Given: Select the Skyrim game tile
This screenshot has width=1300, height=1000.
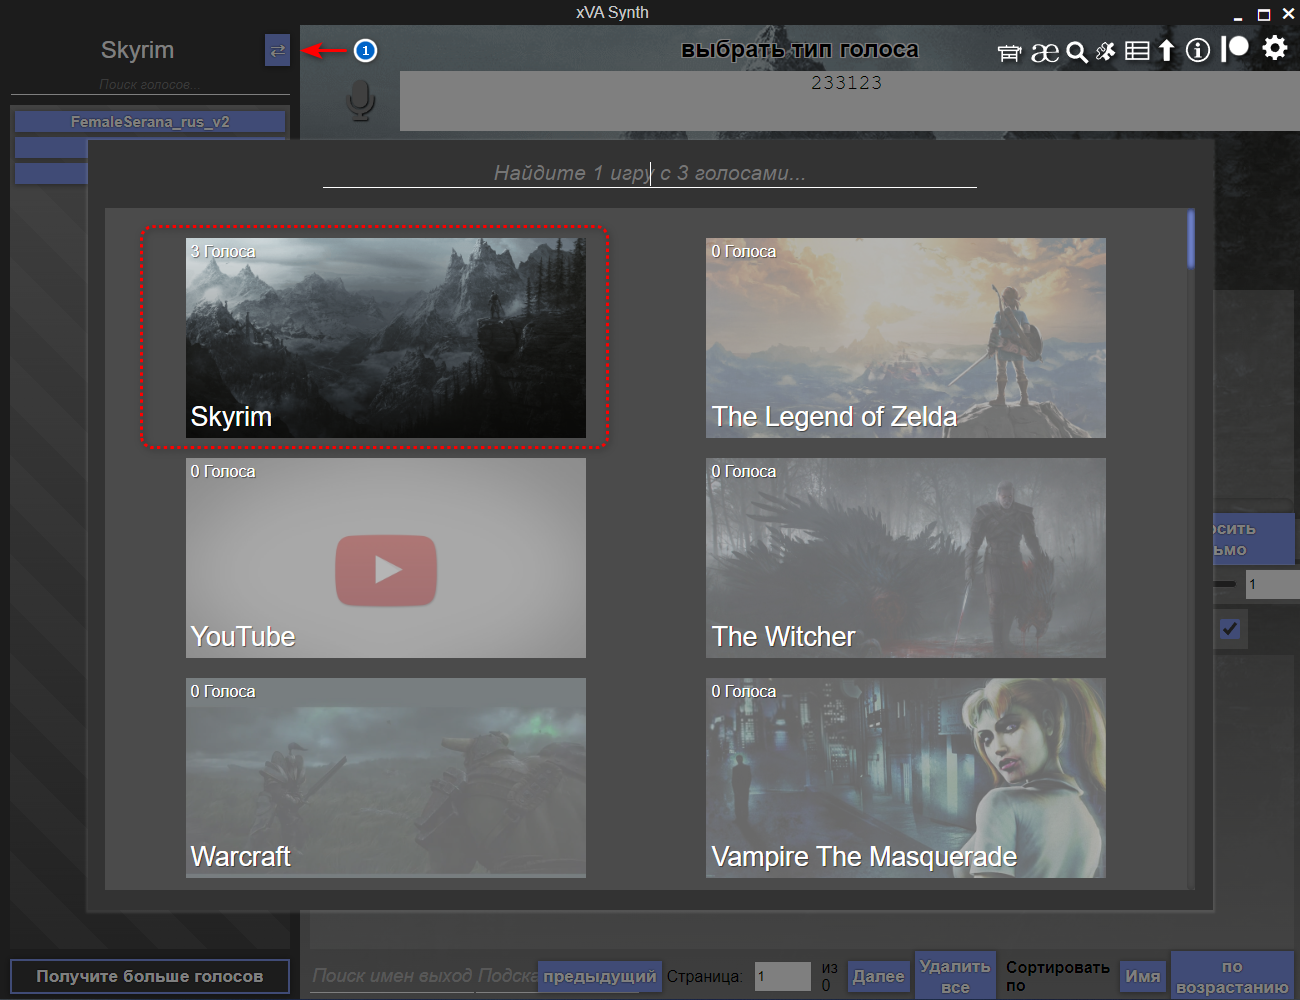Looking at the screenshot, I should coord(385,338).
